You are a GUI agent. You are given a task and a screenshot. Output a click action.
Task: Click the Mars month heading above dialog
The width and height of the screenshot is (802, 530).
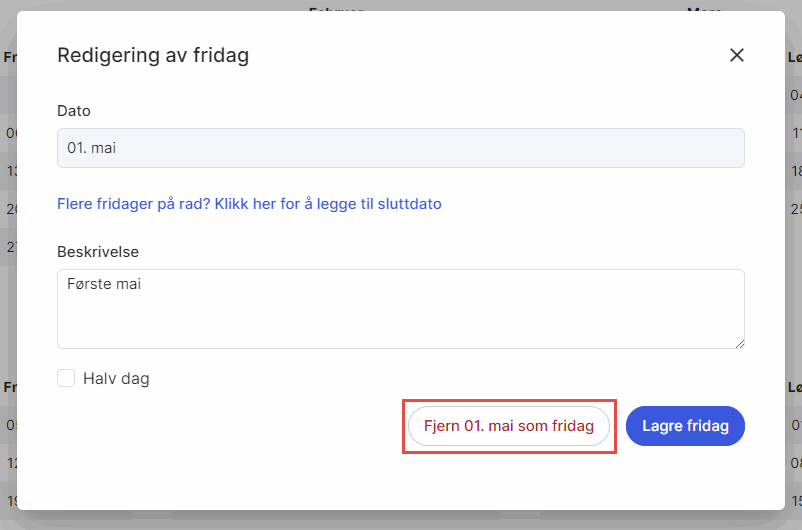[x=706, y=8]
